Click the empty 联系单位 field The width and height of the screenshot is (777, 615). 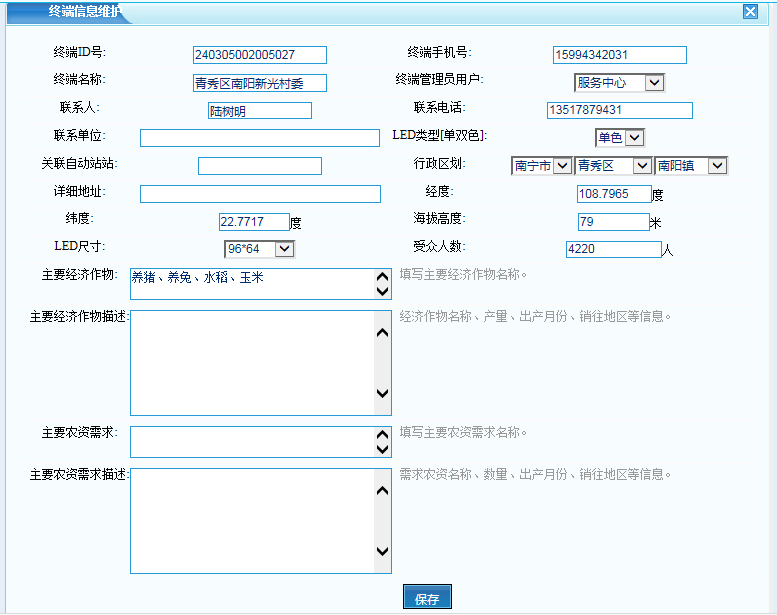(259, 138)
